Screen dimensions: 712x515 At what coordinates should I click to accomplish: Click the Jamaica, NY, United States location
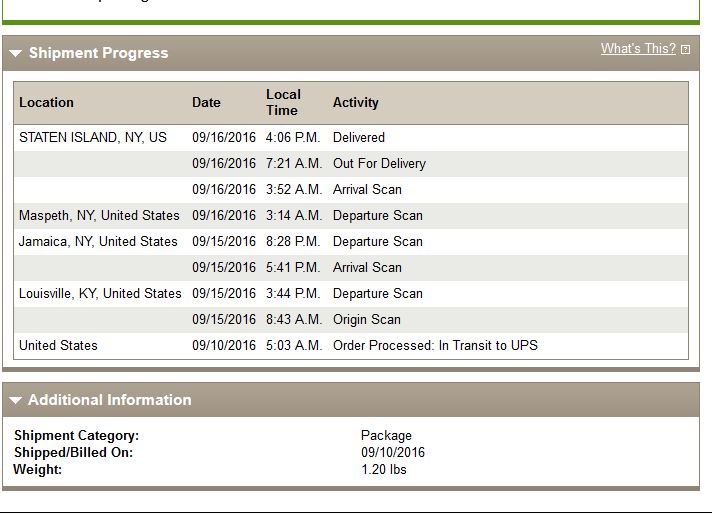click(98, 241)
